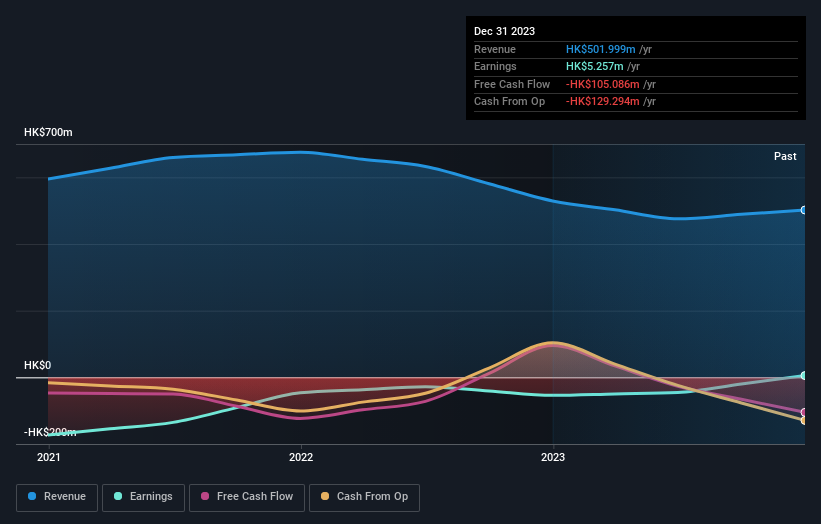The height and width of the screenshot is (524, 821).
Task: Click the HK$700m y-axis label
Action: click(x=48, y=132)
